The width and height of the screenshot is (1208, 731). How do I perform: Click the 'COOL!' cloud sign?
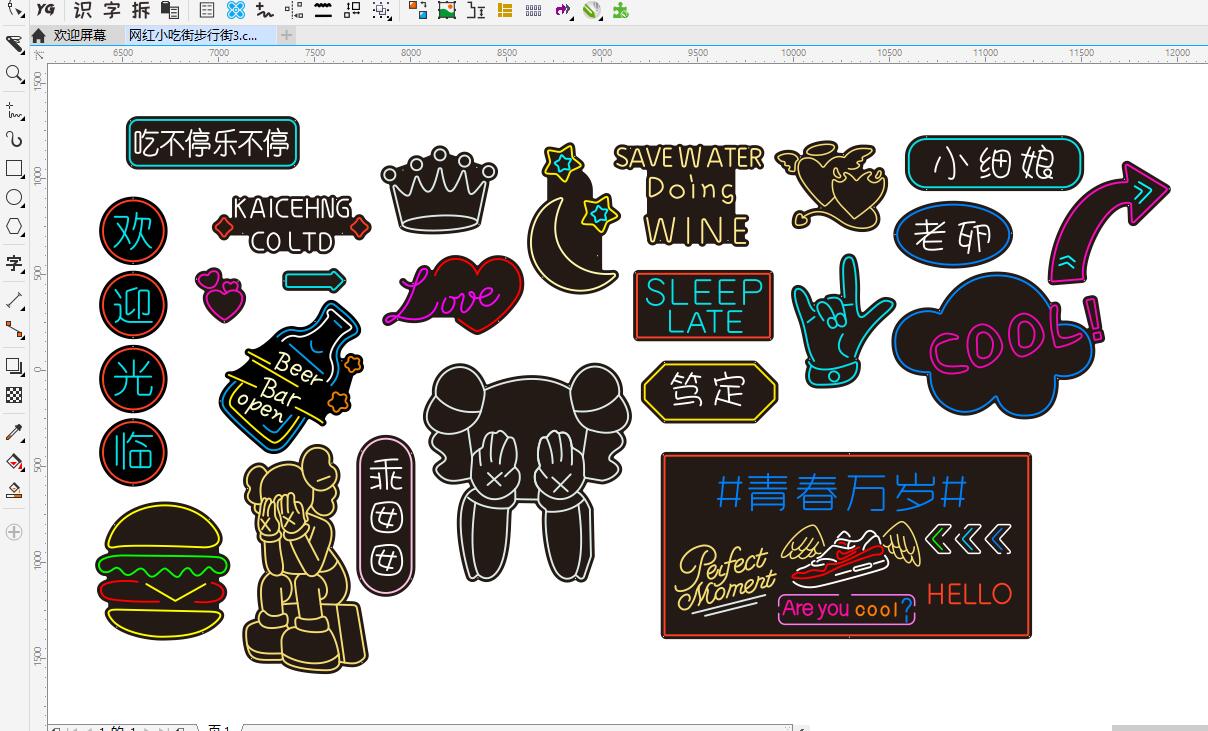coord(997,344)
